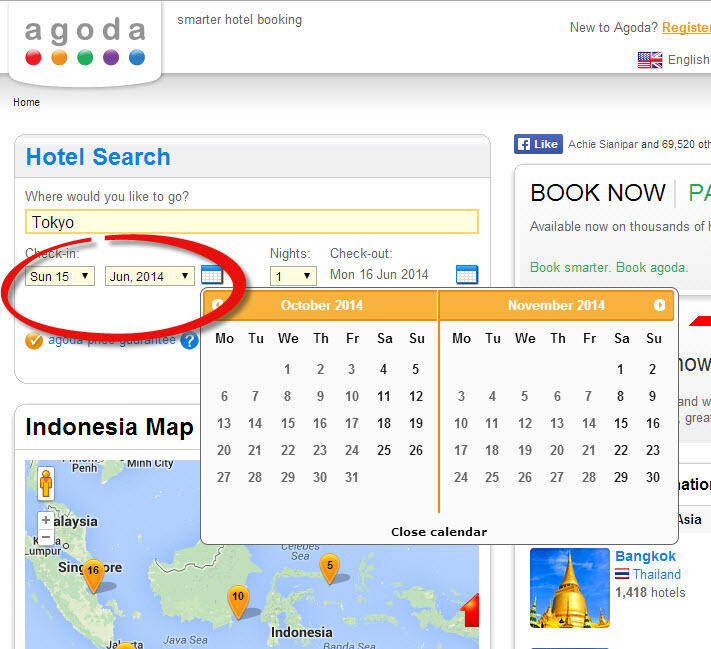This screenshot has width=711, height=649.
Task: Select October 19 in calendar
Action: coord(416,423)
